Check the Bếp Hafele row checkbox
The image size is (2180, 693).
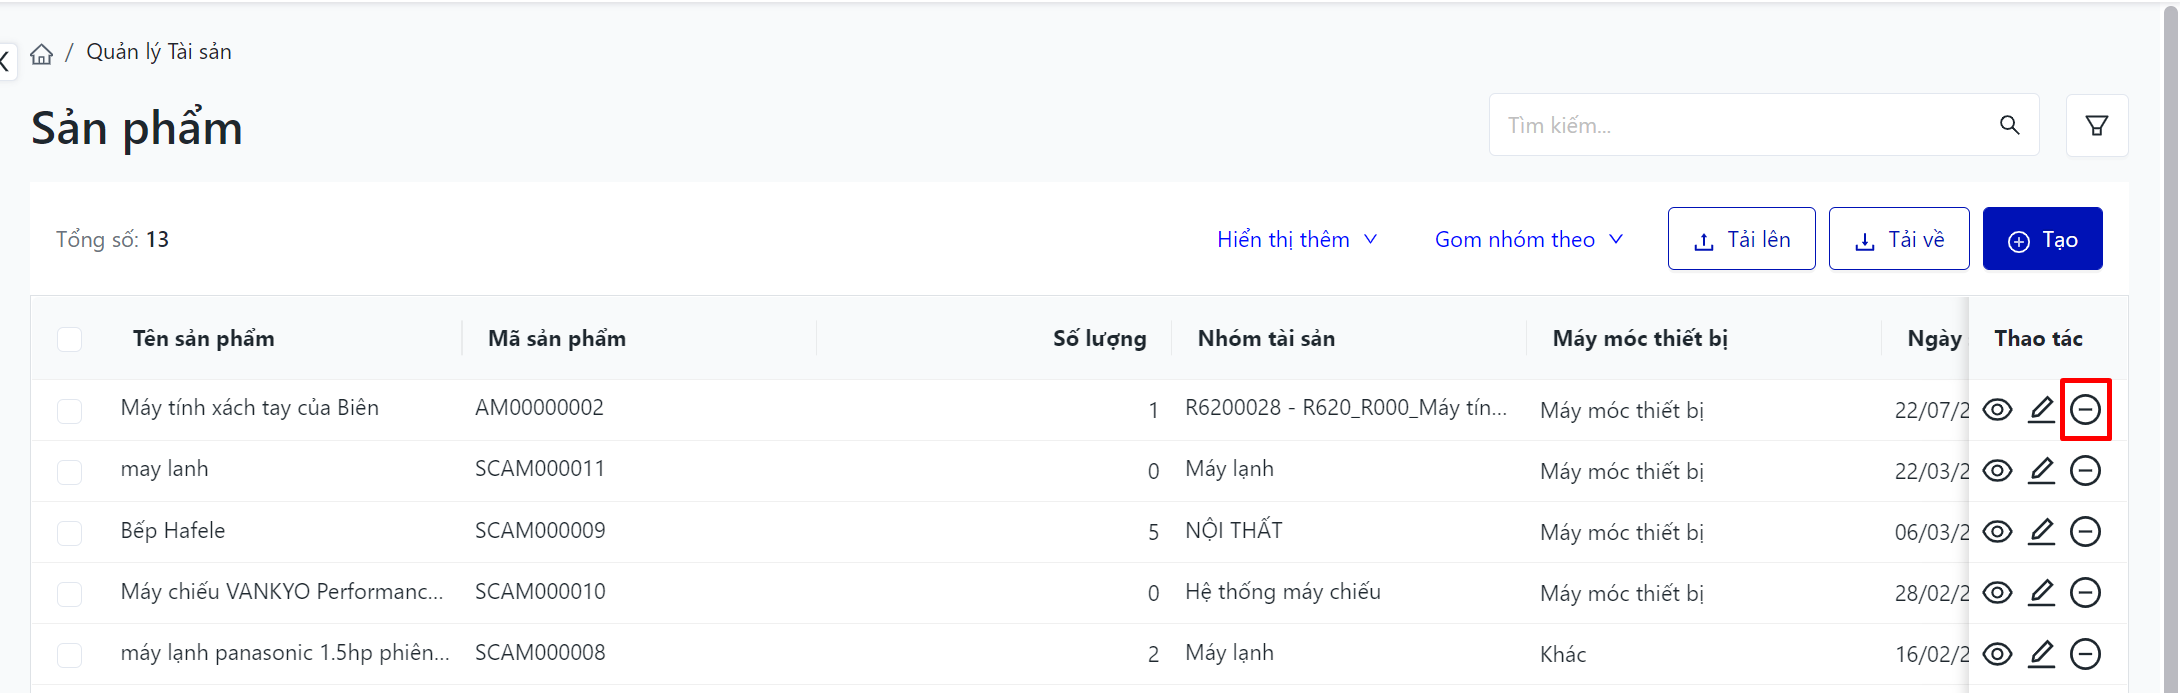[x=70, y=533]
